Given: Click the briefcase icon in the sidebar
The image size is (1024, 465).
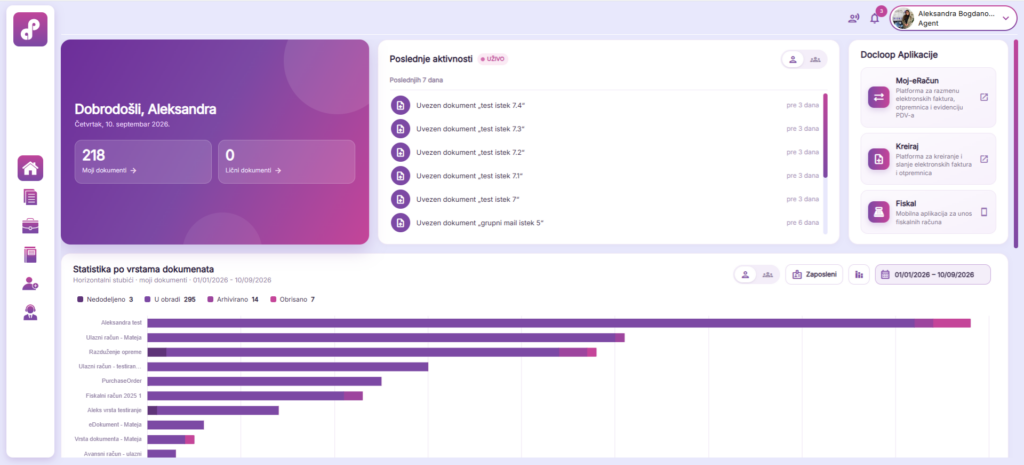Looking at the screenshot, I should 30,226.
